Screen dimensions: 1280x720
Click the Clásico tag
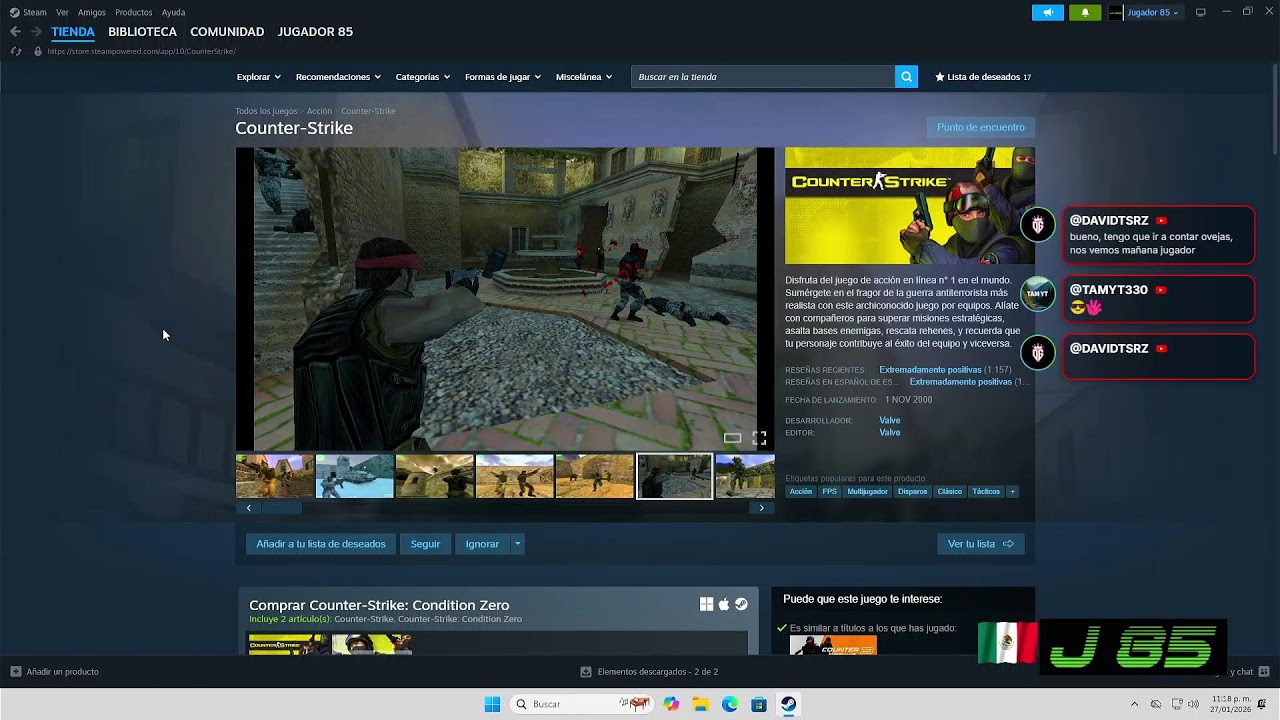point(950,492)
